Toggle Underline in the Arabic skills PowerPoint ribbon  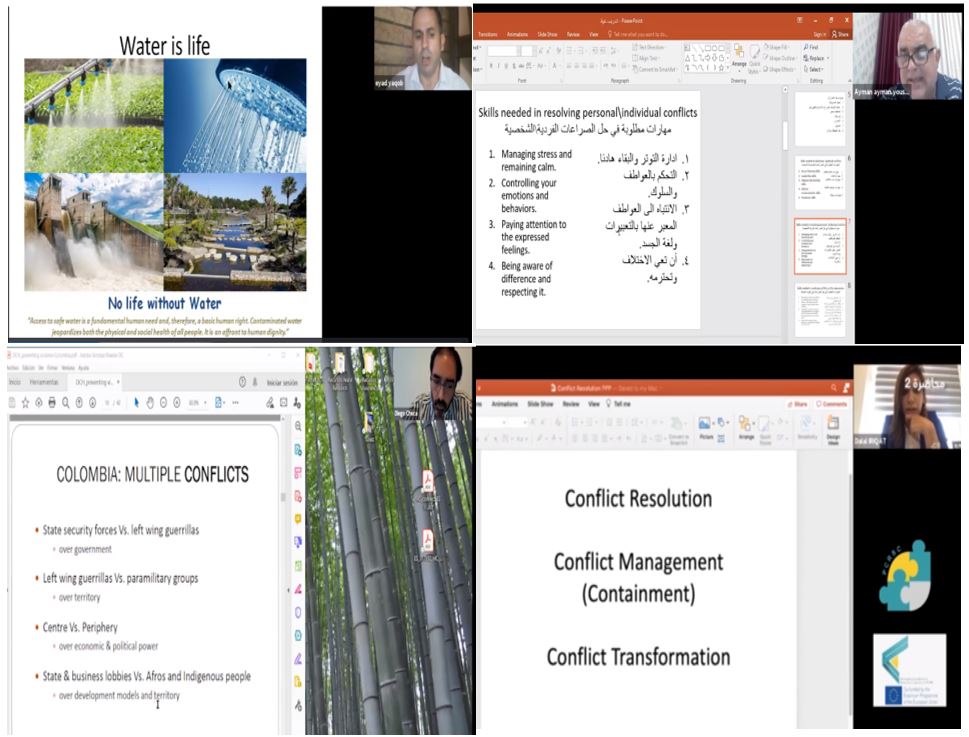(507, 65)
